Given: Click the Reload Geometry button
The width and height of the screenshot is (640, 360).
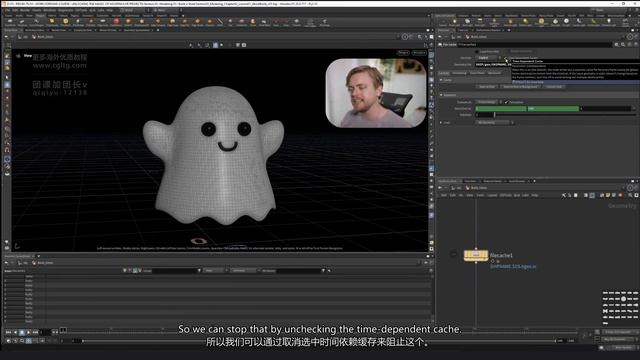Looking at the screenshot, I should click(x=521, y=51).
